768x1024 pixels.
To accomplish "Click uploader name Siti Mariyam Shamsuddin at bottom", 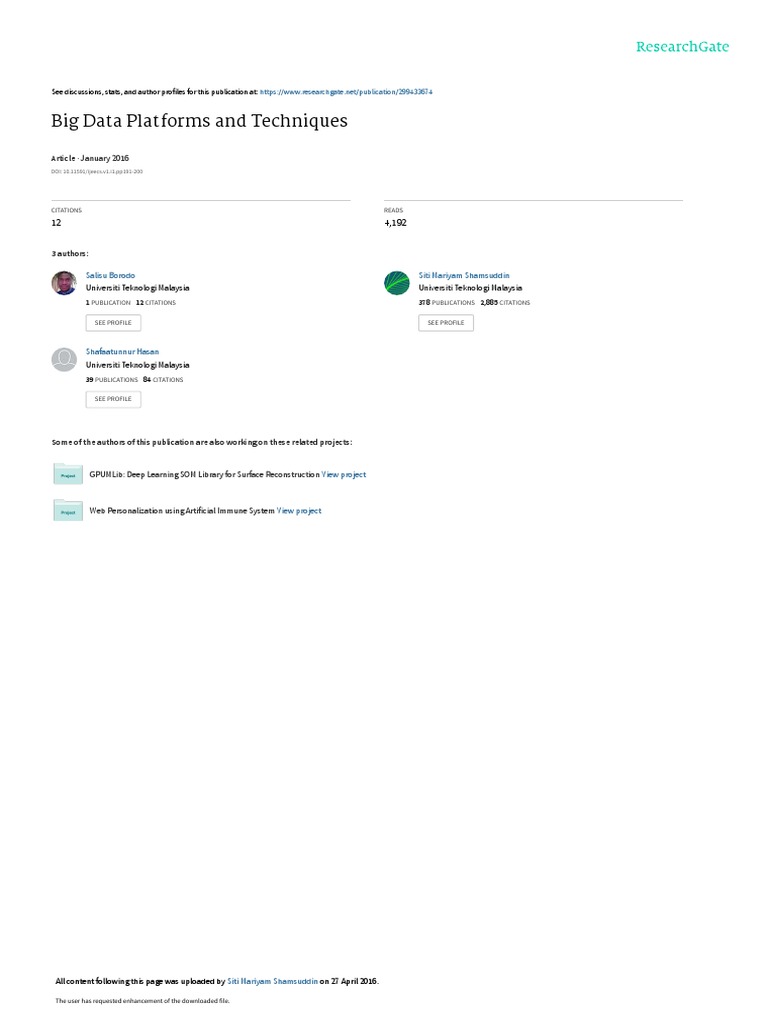I will pyautogui.click(x=272, y=981).
